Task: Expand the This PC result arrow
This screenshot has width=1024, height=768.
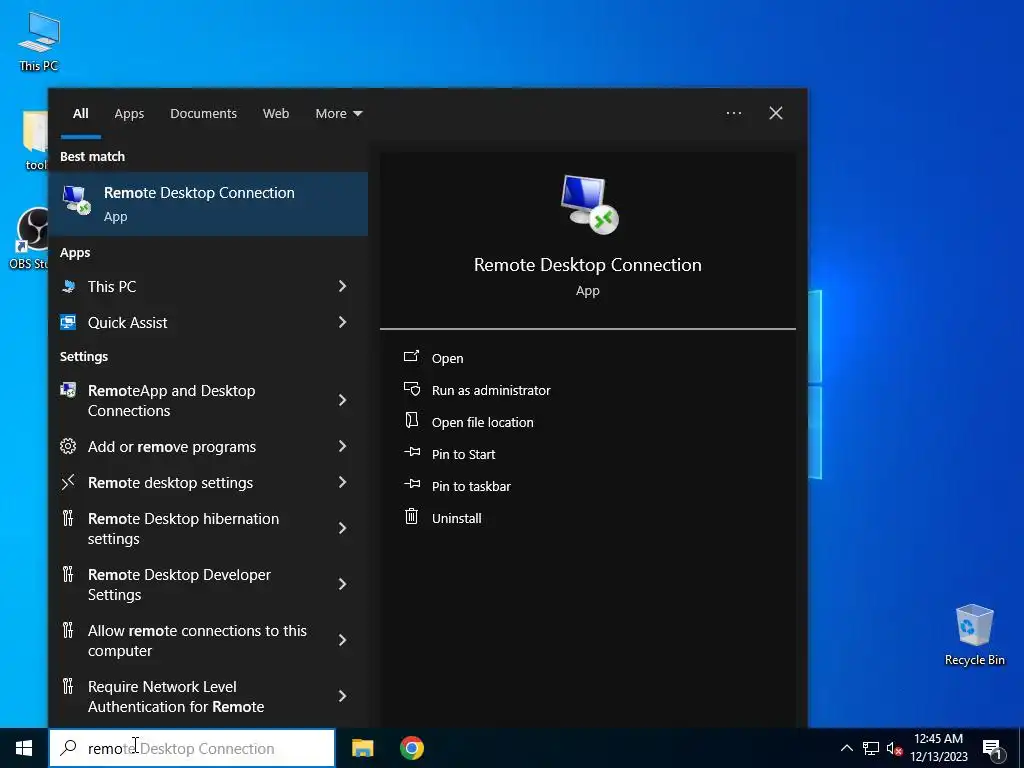Action: pos(342,286)
